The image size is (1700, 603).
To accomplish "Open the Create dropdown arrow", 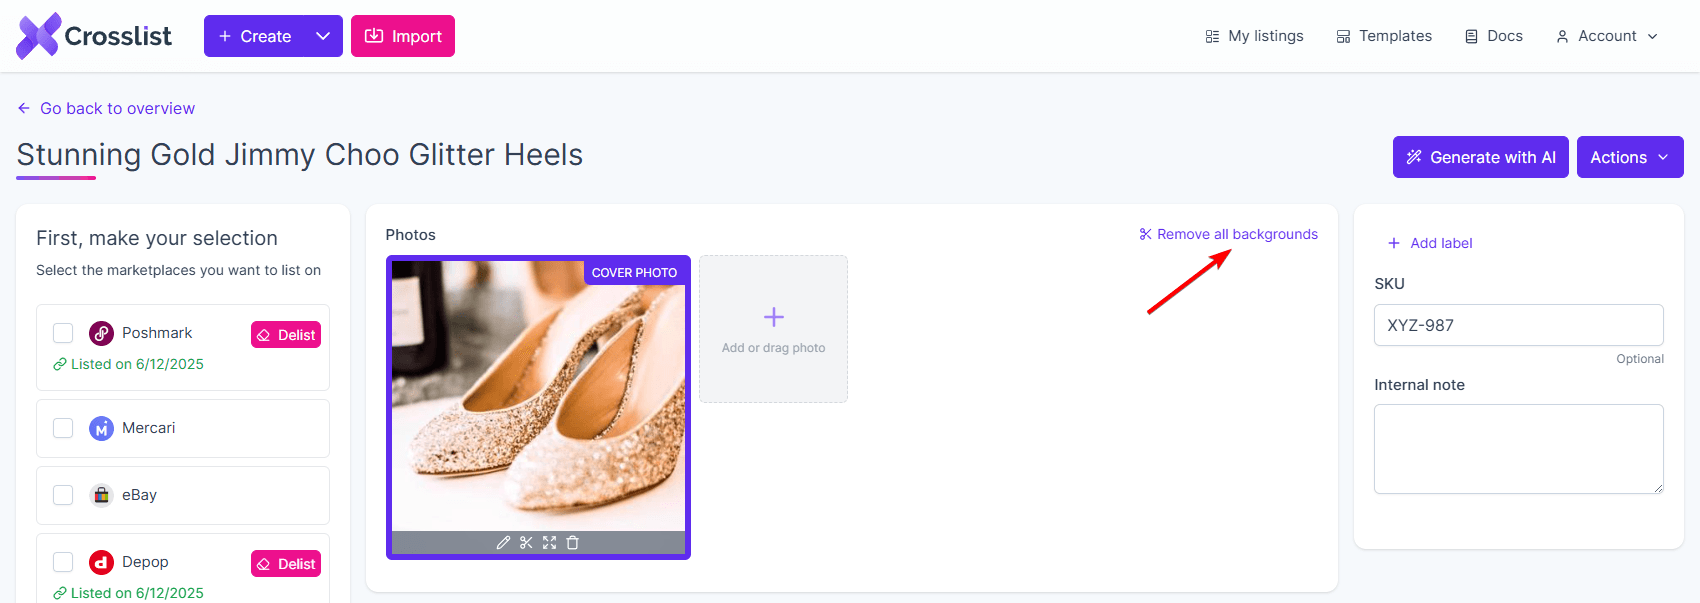I will (x=323, y=36).
